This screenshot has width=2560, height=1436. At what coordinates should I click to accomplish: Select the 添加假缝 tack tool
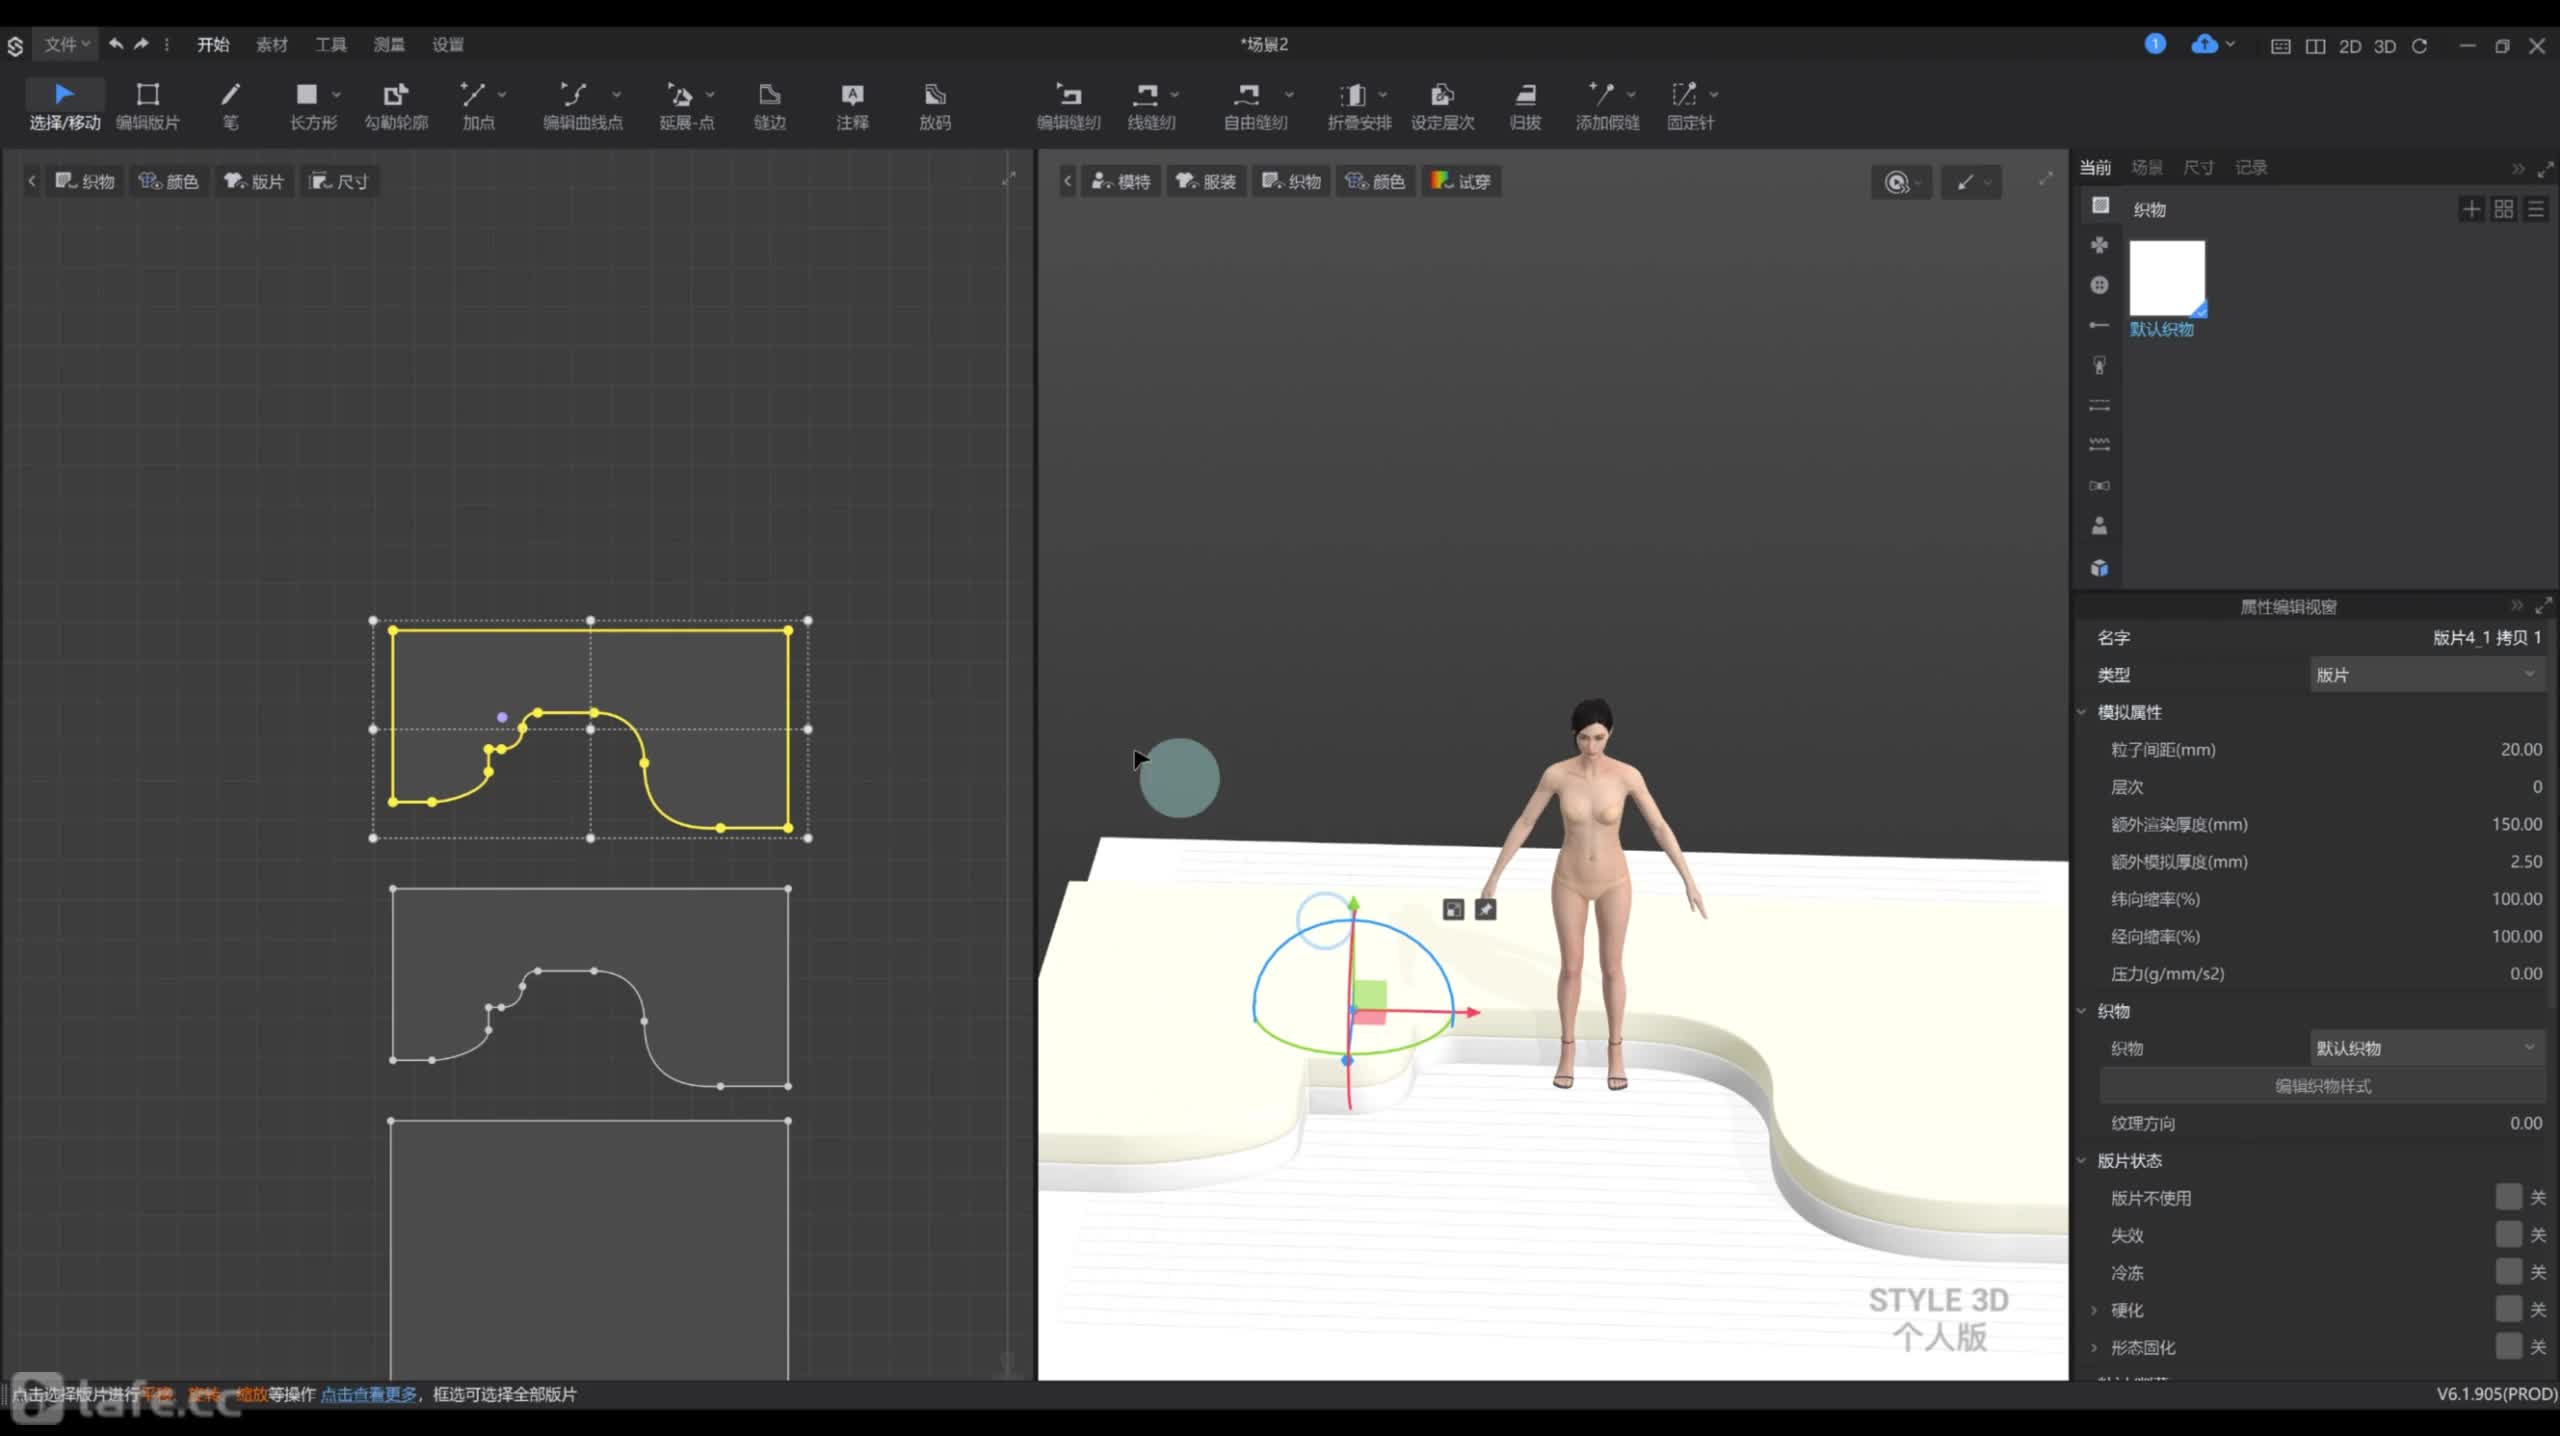1607,106
